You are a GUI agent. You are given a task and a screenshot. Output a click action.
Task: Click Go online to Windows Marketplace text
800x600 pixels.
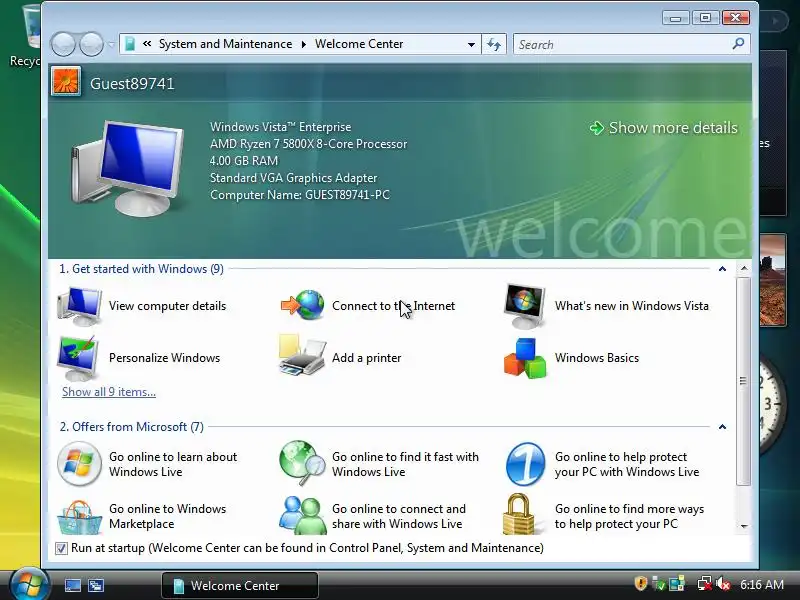pyautogui.click(x=167, y=516)
